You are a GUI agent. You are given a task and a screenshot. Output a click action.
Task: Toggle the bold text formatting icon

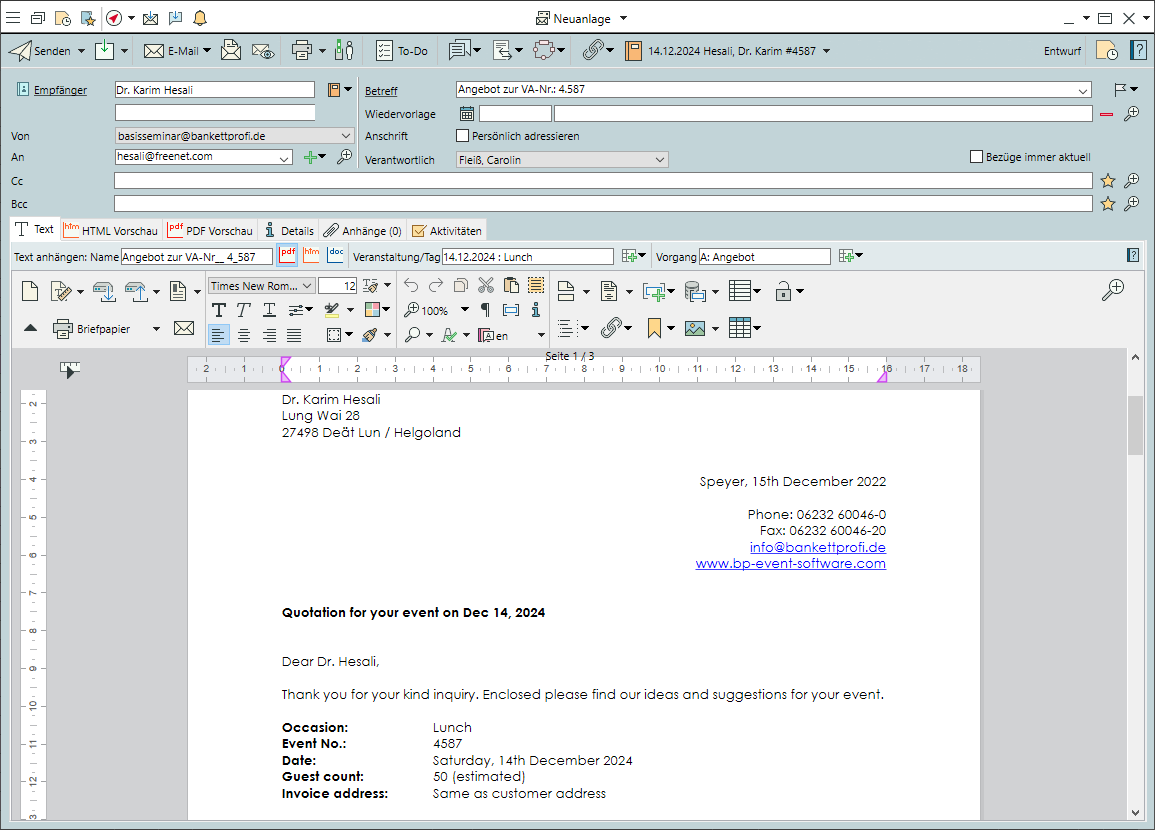[219, 310]
